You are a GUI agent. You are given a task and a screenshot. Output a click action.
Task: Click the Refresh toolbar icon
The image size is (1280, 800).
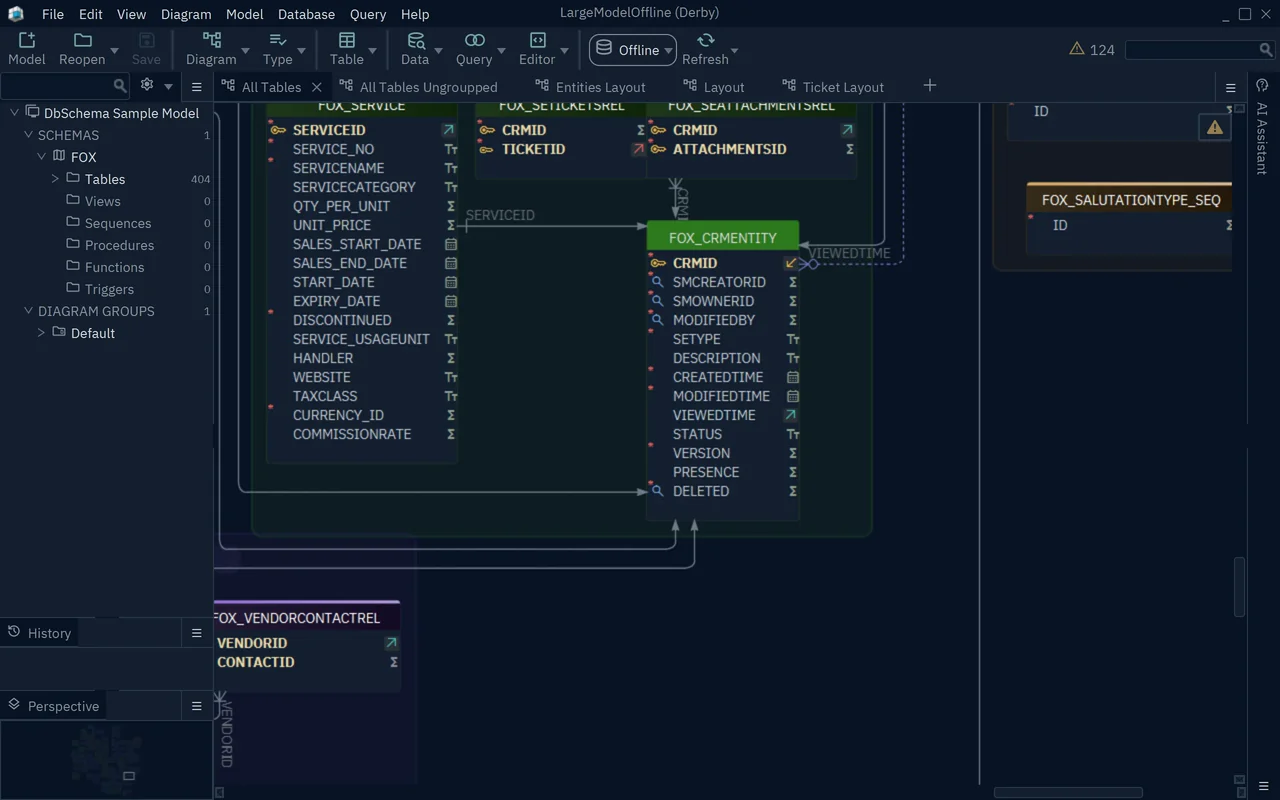(x=706, y=40)
